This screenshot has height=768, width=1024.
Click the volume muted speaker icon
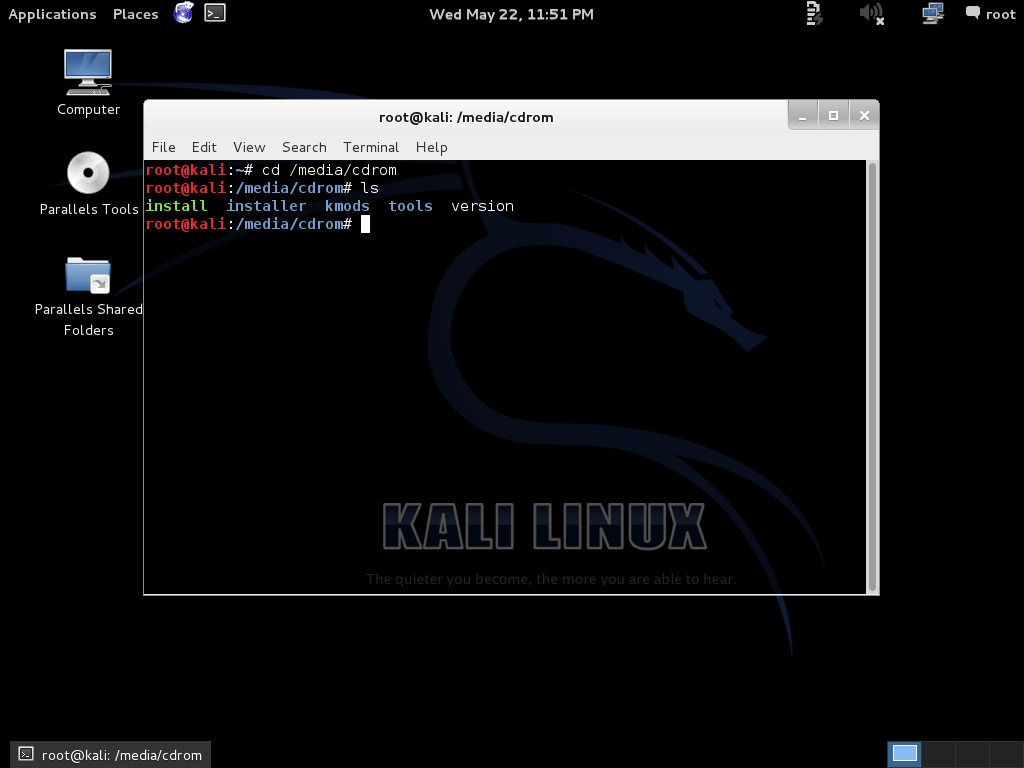tap(871, 13)
